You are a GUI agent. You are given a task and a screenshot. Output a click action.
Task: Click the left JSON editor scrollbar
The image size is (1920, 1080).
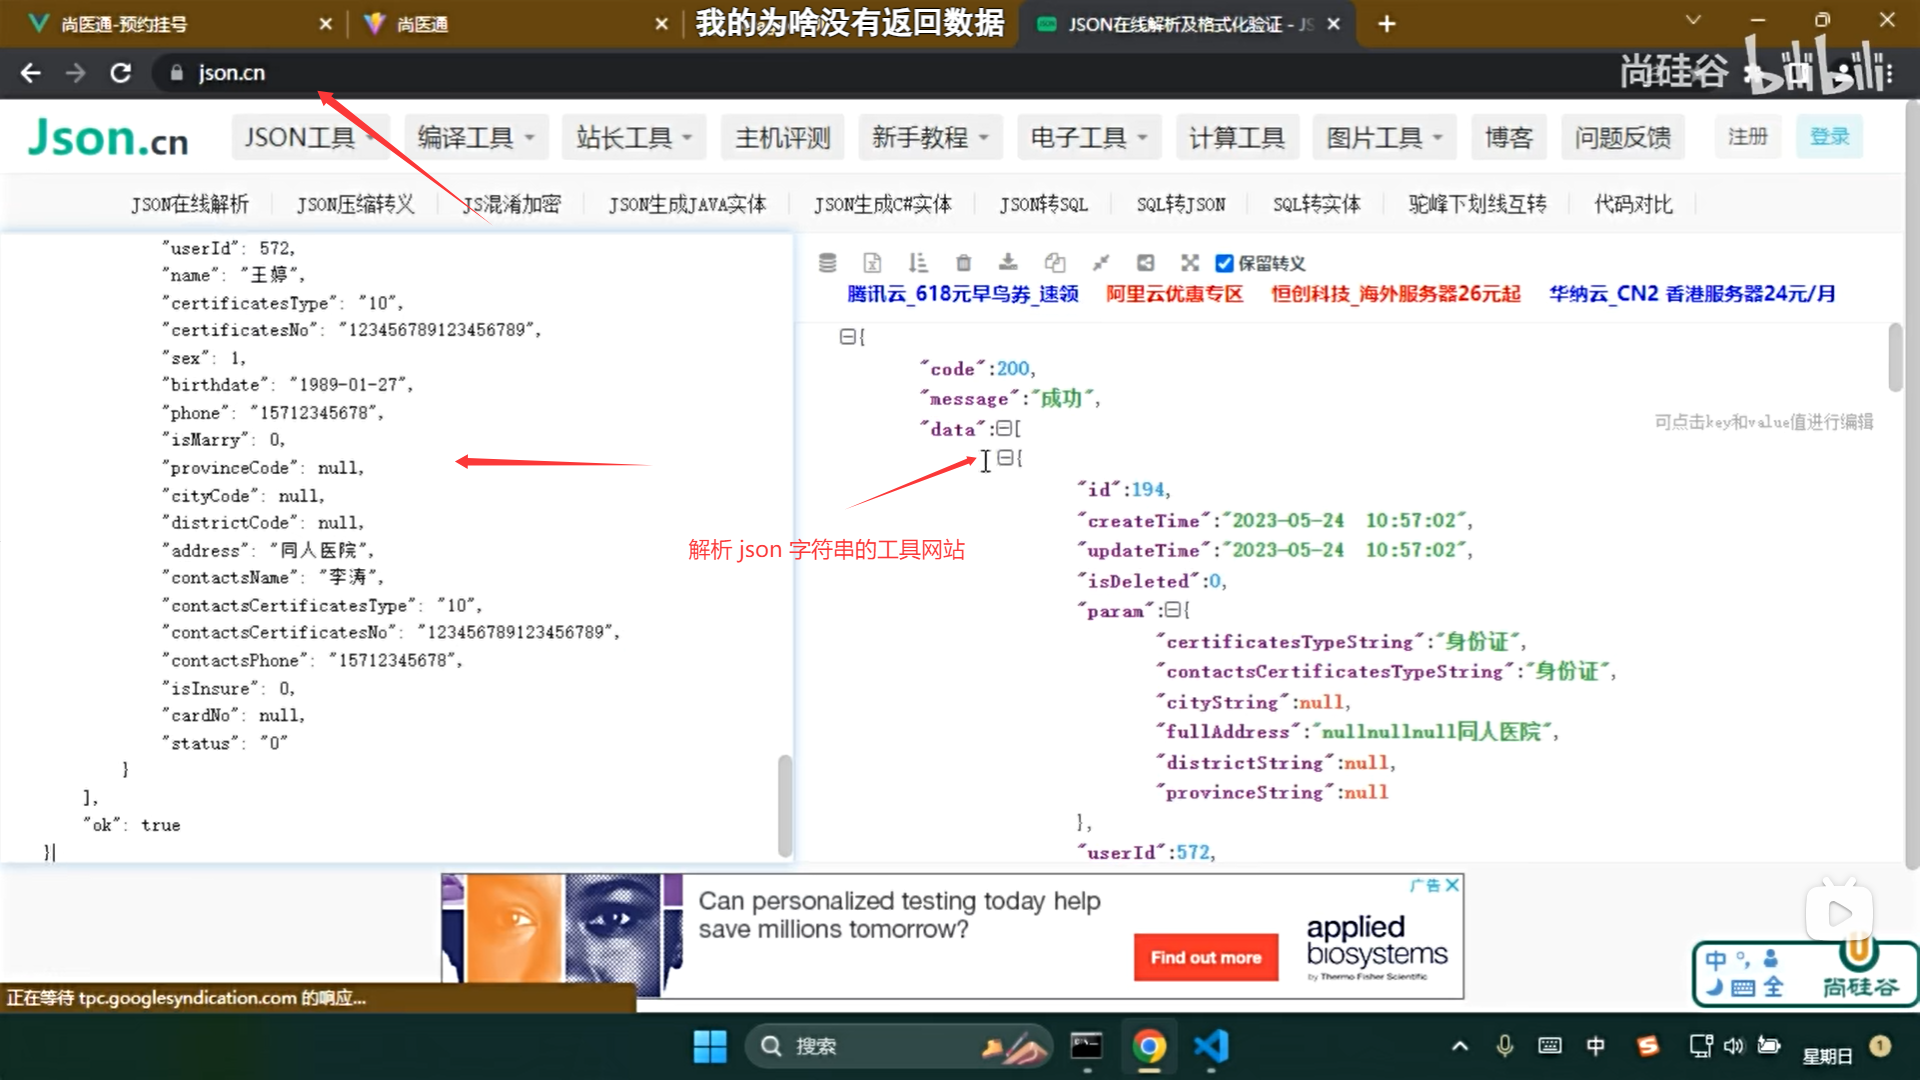coord(784,805)
